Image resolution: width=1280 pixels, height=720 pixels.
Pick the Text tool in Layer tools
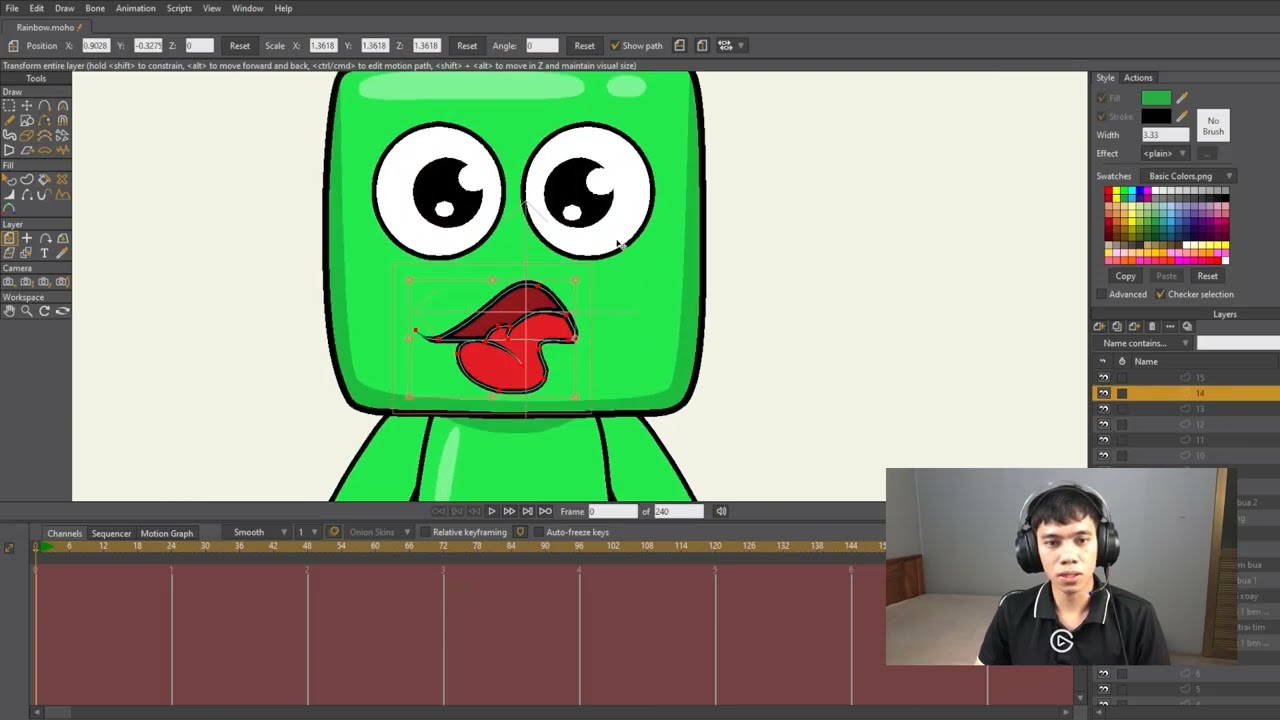pyautogui.click(x=45, y=253)
